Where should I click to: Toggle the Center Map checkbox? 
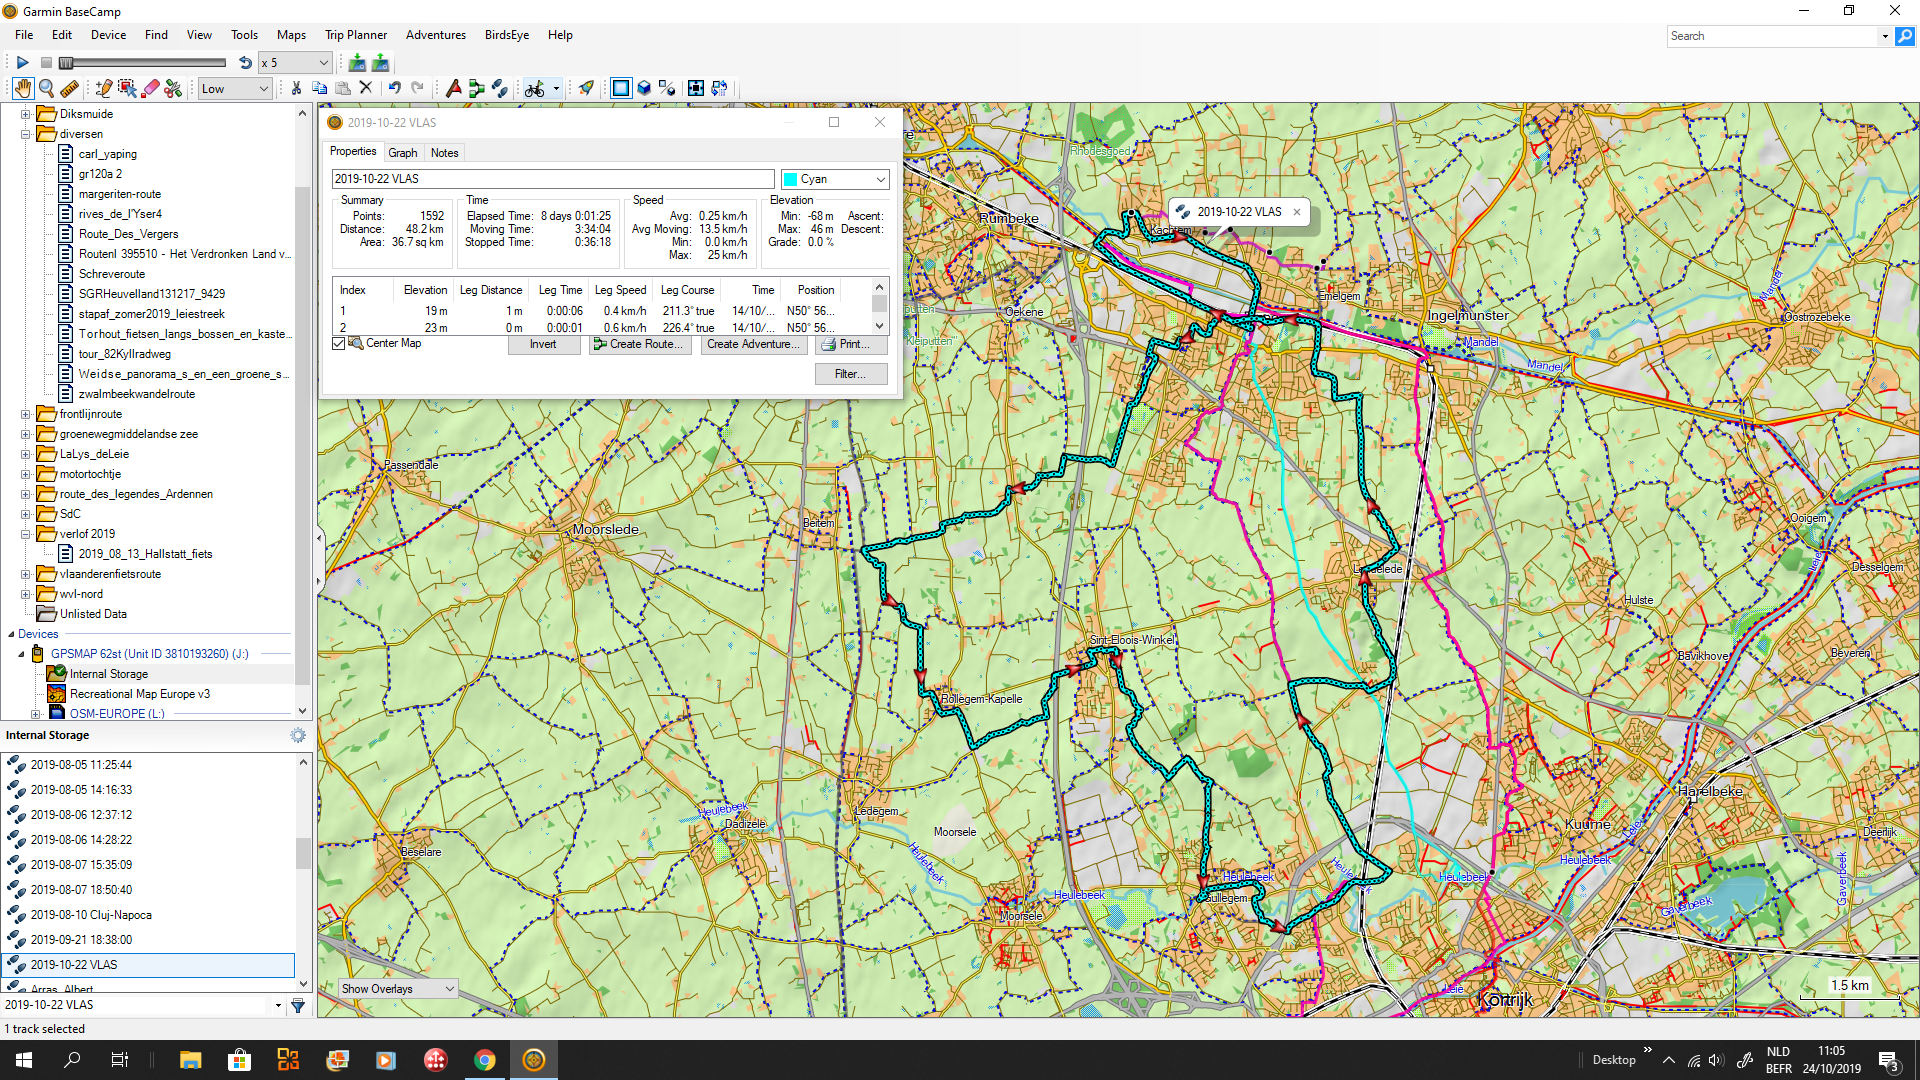click(x=339, y=344)
